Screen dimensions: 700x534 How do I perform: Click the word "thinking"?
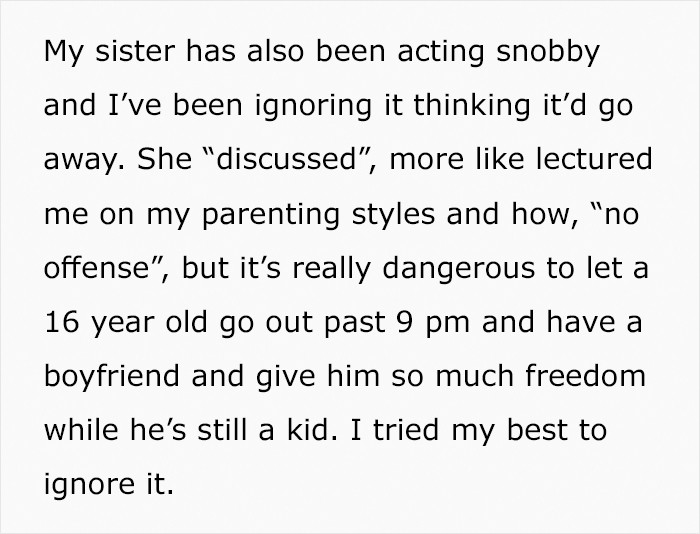(x=471, y=107)
